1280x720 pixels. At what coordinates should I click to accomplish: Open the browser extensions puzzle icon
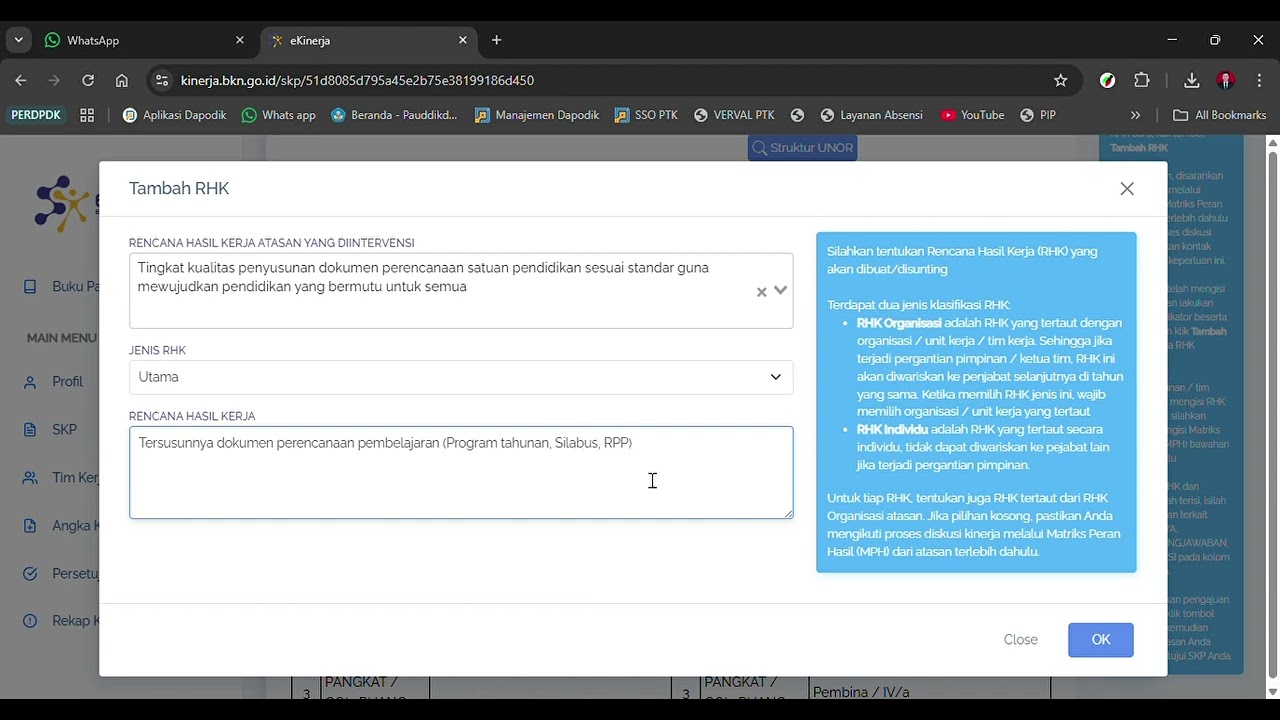click(x=1142, y=80)
